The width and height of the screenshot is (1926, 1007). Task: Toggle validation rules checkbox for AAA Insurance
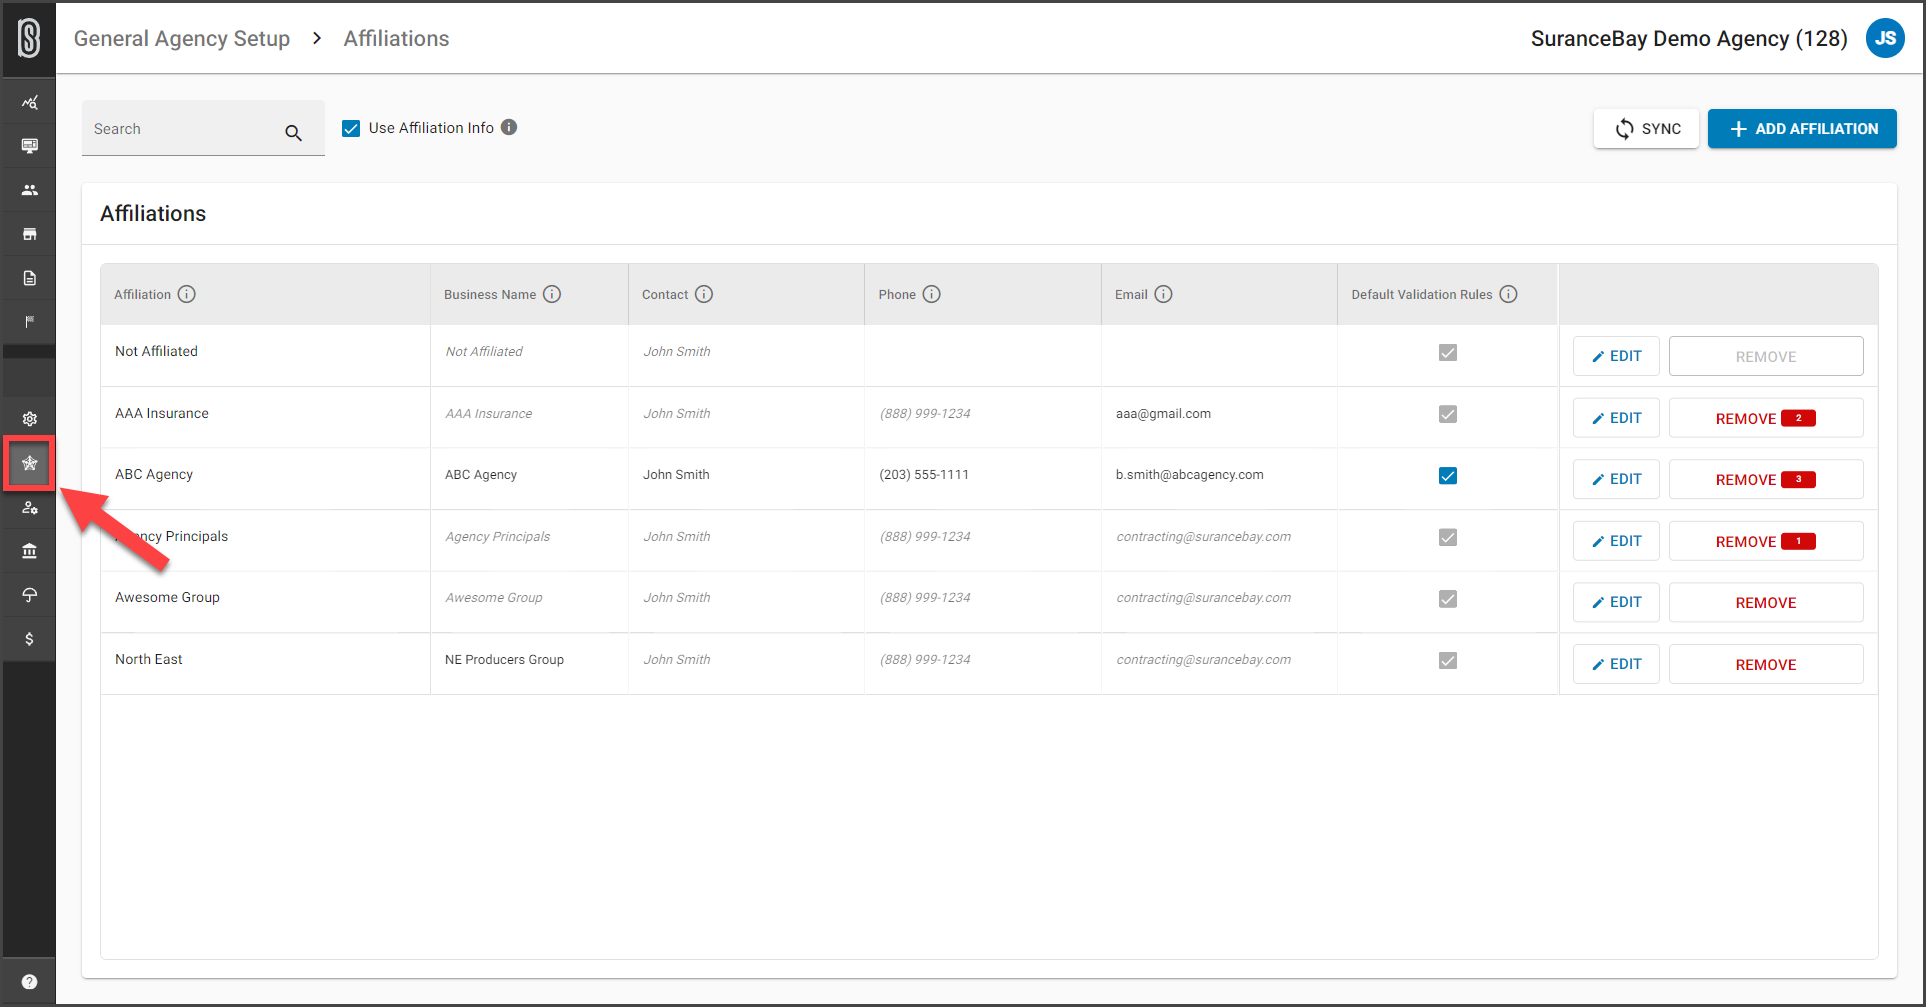coord(1447,414)
